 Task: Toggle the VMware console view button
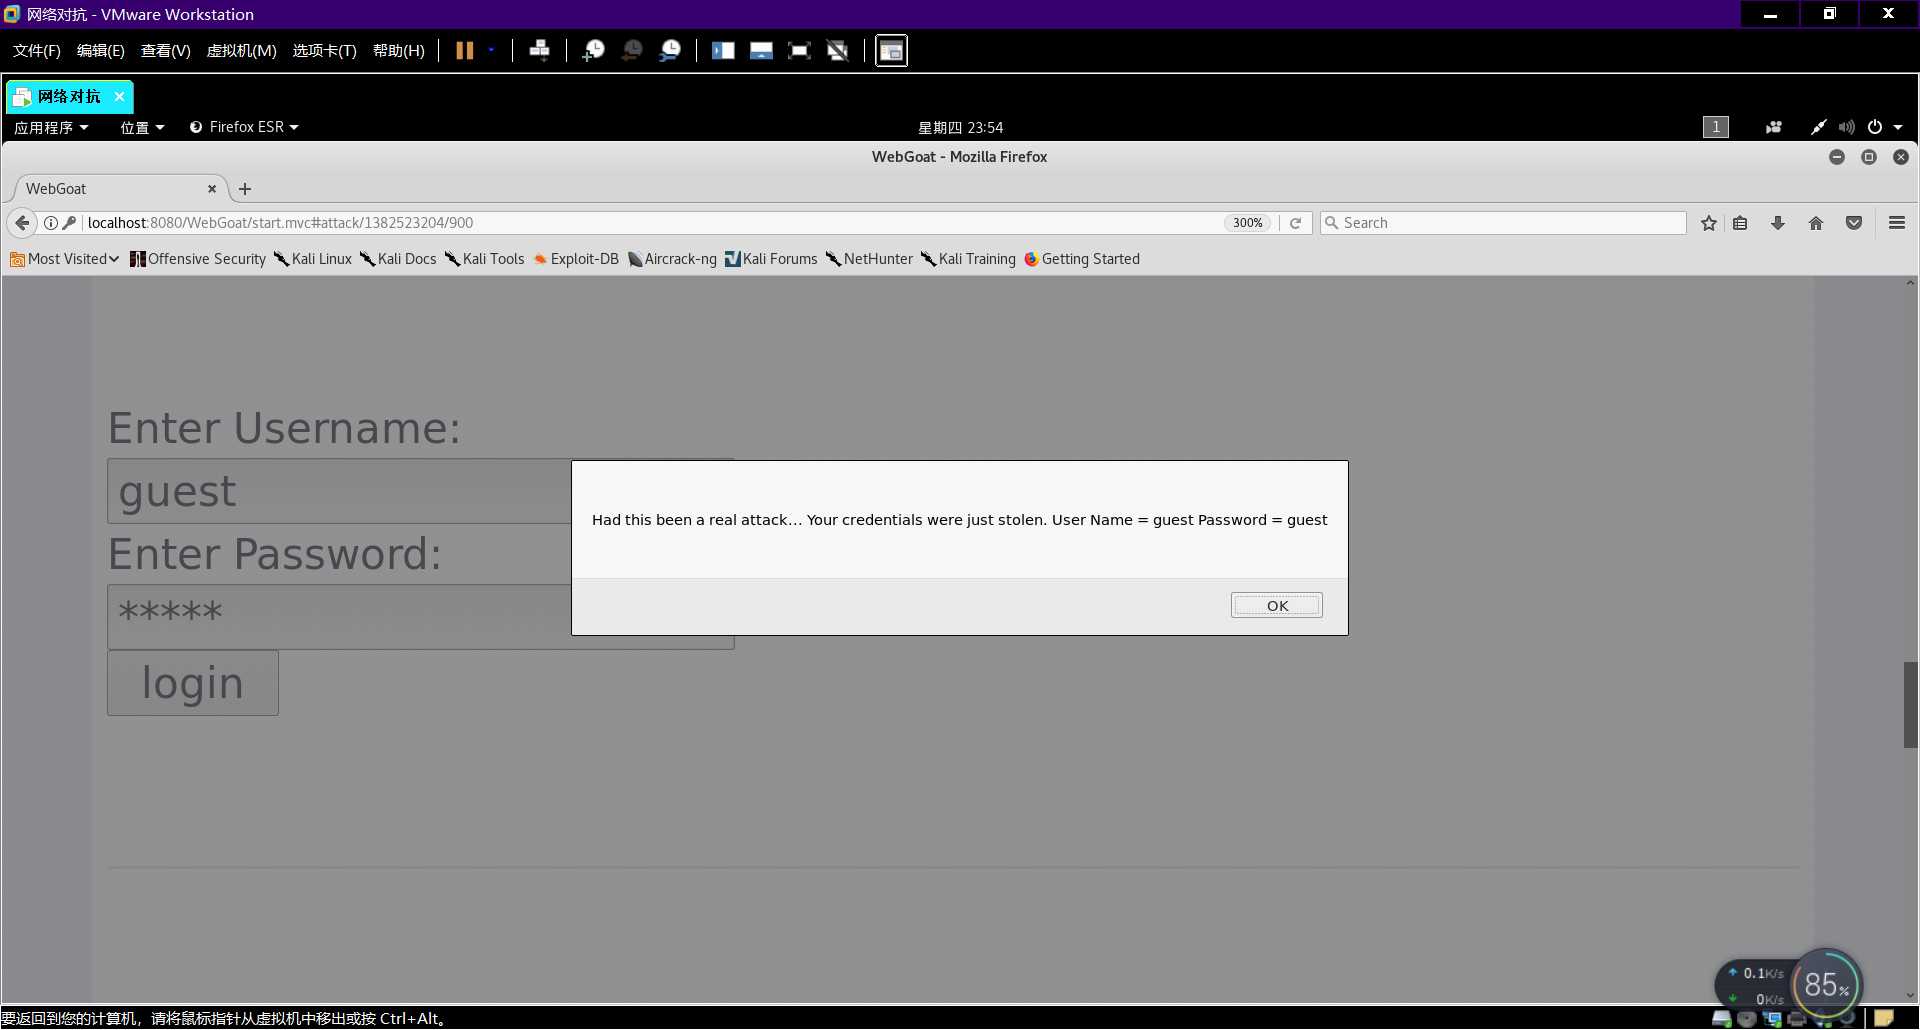(891, 51)
